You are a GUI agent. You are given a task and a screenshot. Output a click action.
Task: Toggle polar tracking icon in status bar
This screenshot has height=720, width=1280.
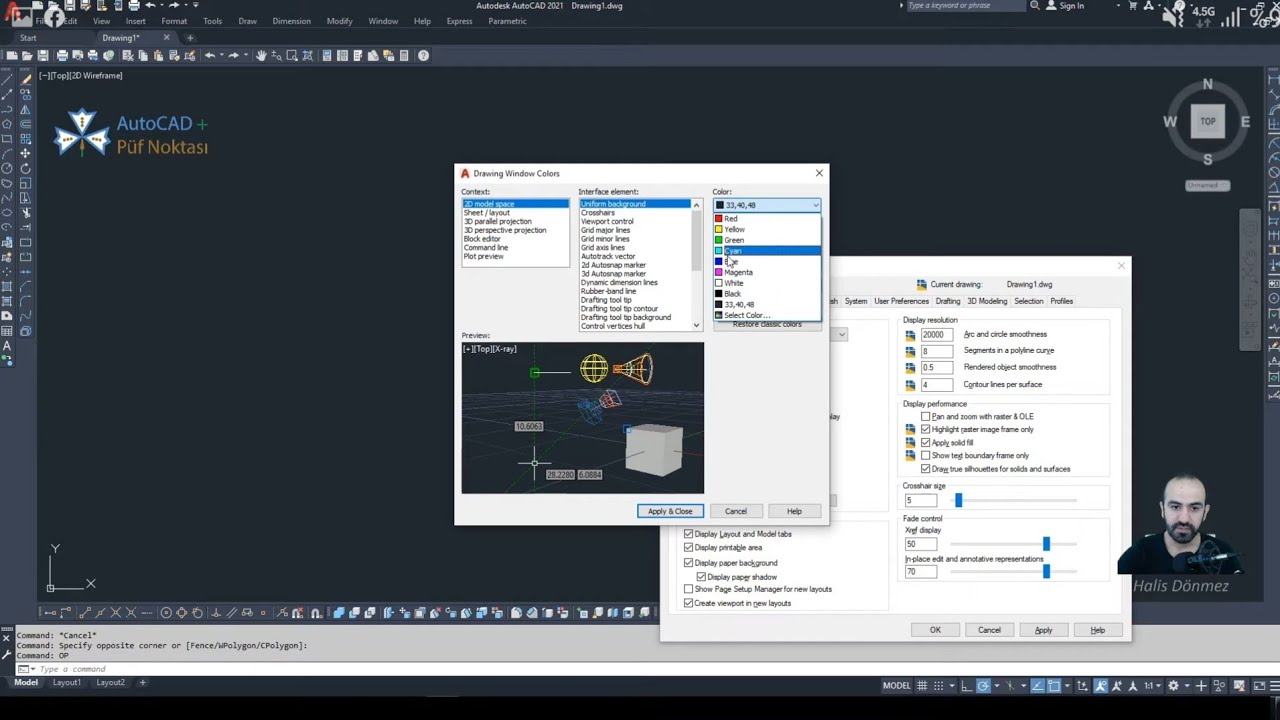(x=983, y=686)
